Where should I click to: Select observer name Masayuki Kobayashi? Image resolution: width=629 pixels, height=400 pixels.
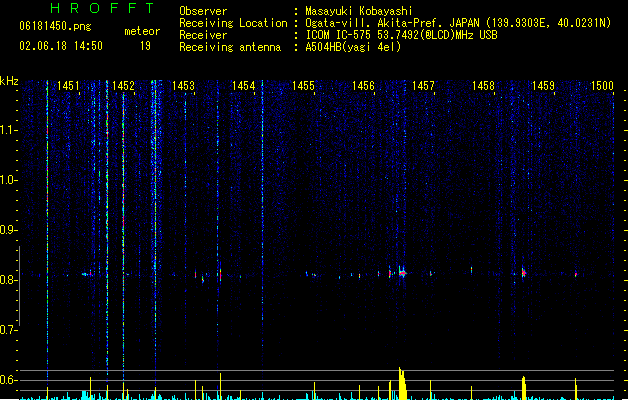[x=359, y=11]
